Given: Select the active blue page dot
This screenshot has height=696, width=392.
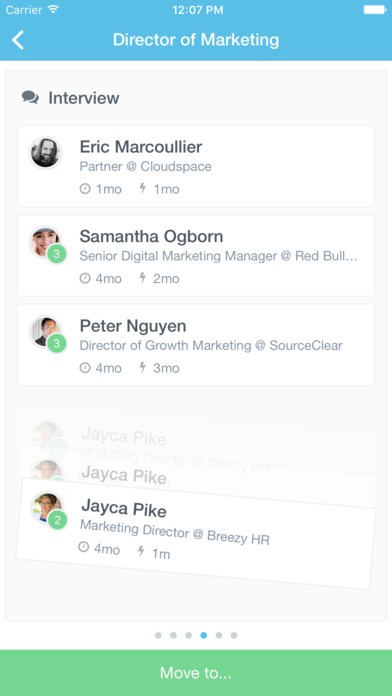Looking at the screenshot, I should pos(203,635).
